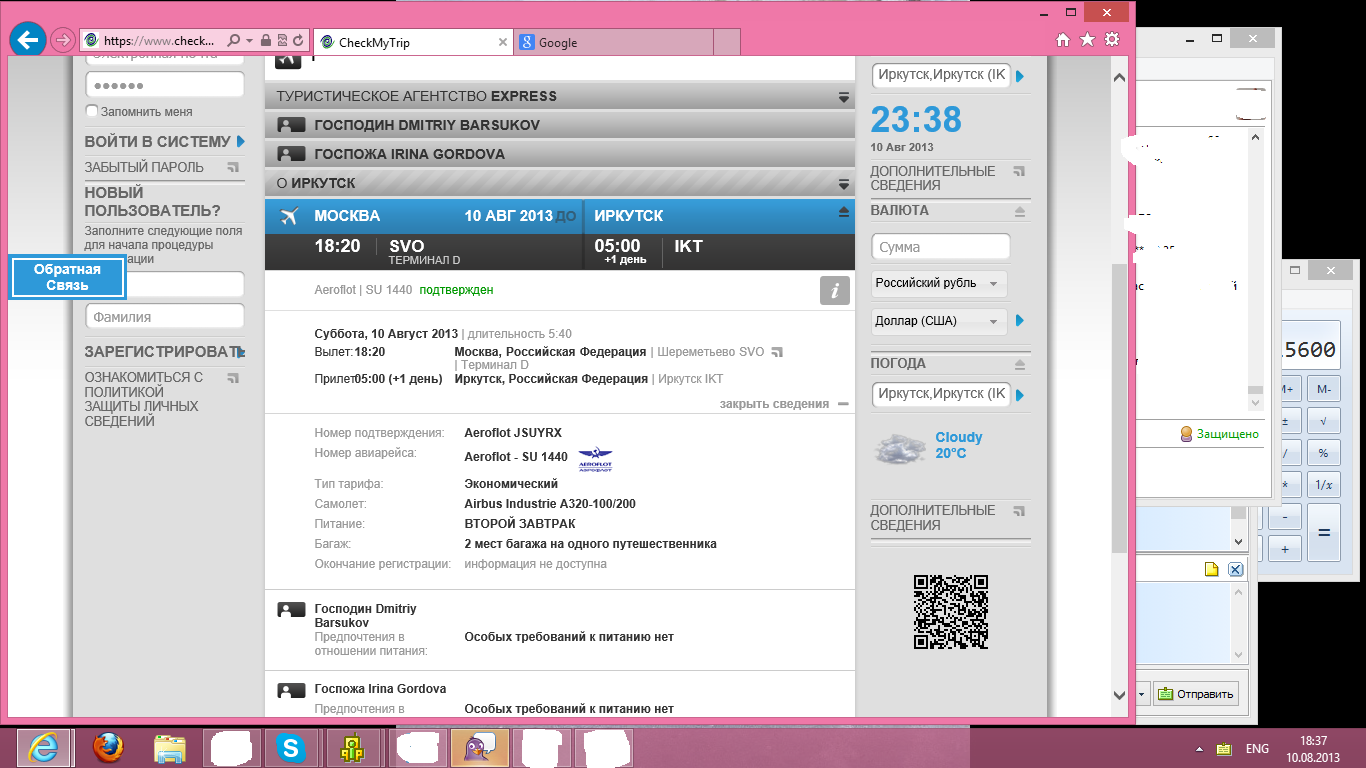This screenshot has height=768, width=1366.
Task: Open the browser Tools gear icon
Action: (x=1111, y=40)
